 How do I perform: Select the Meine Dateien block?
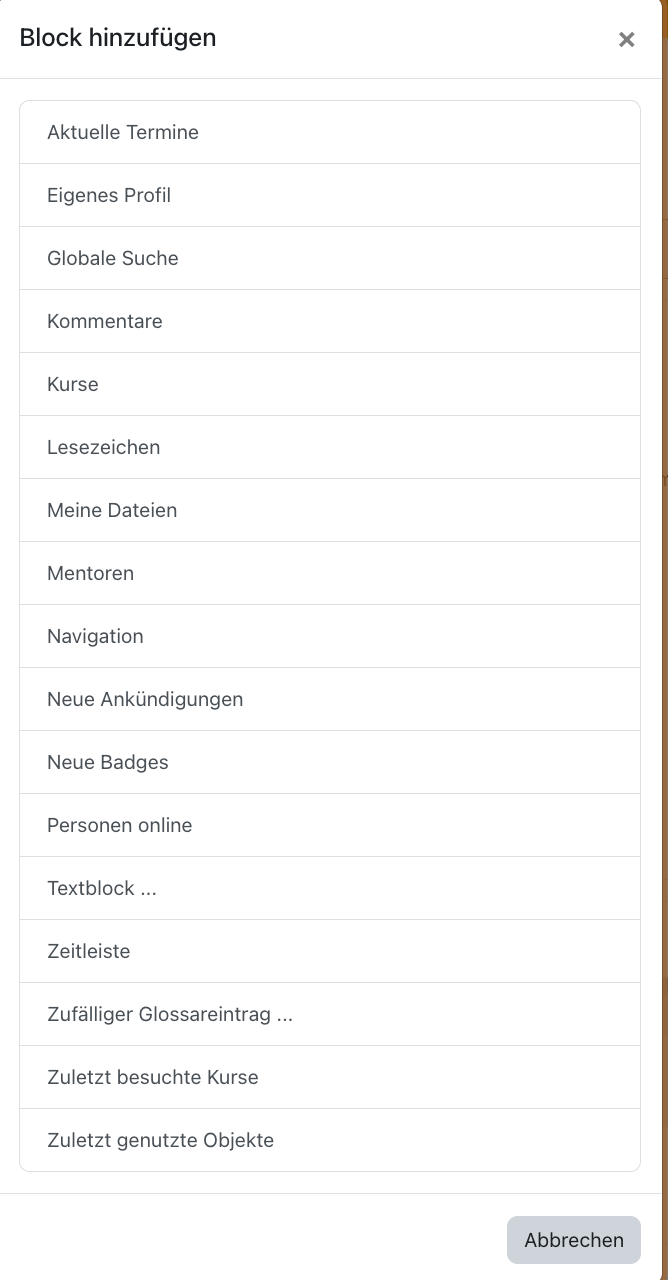(x=330, y=510)
